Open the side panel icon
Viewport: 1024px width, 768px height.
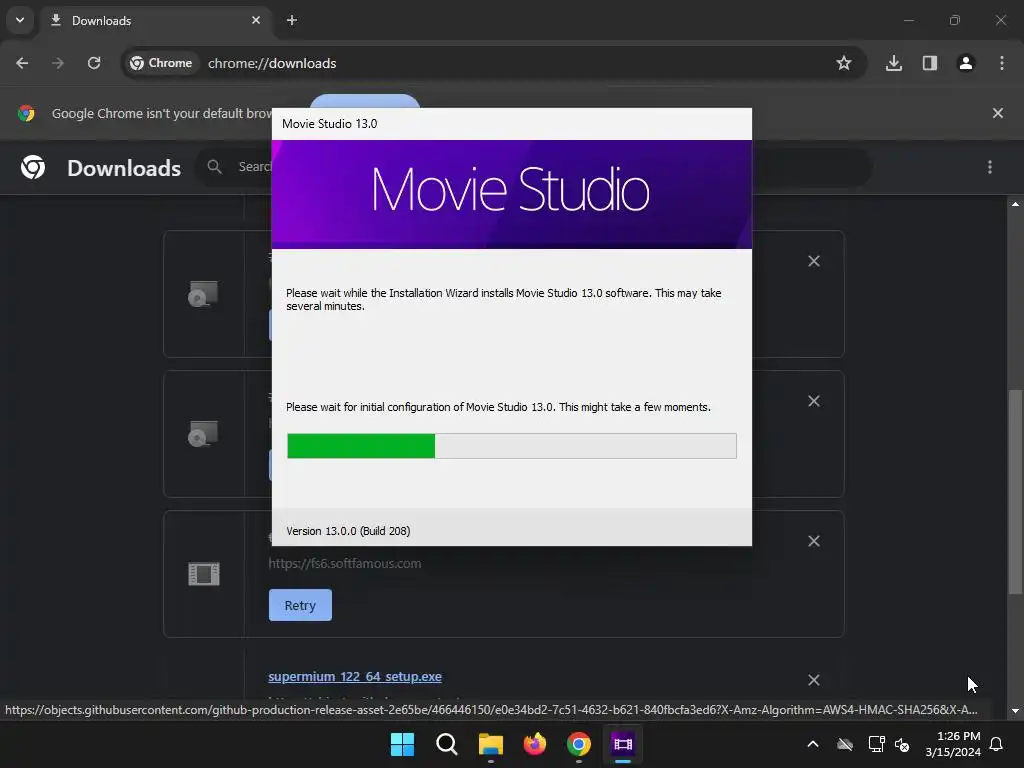(x=930, y=63)
